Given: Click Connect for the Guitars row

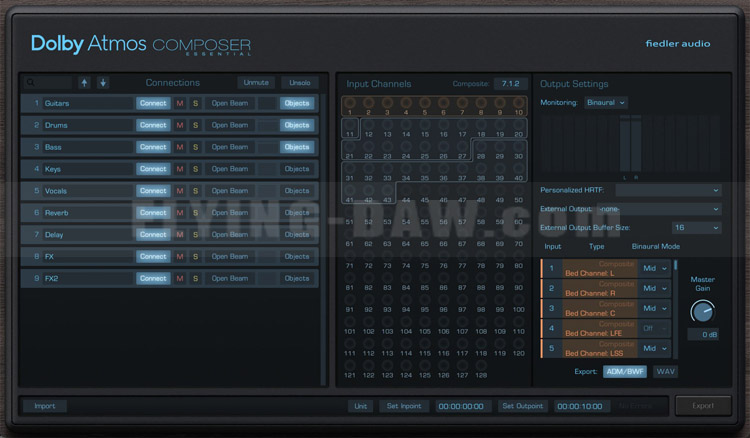Looking at the screenshot, I should pos(153,103).
